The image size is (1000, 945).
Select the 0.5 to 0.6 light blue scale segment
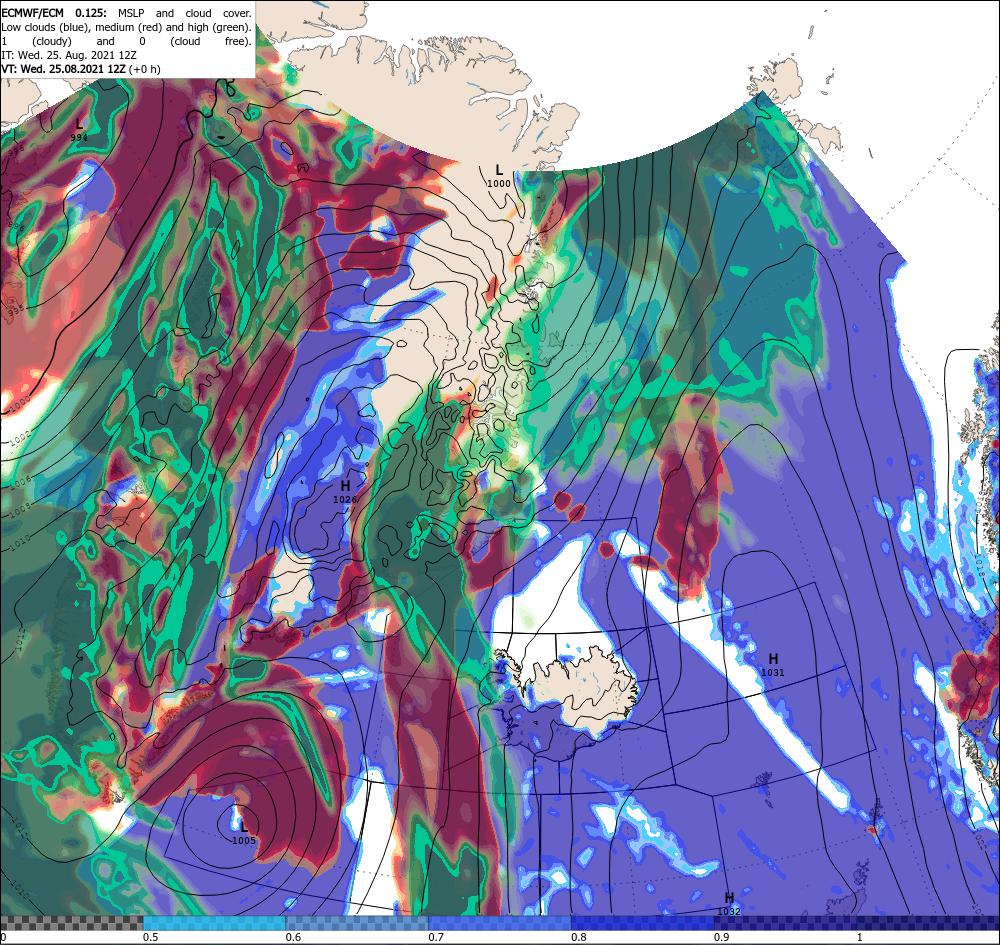[x=214, y=923]
